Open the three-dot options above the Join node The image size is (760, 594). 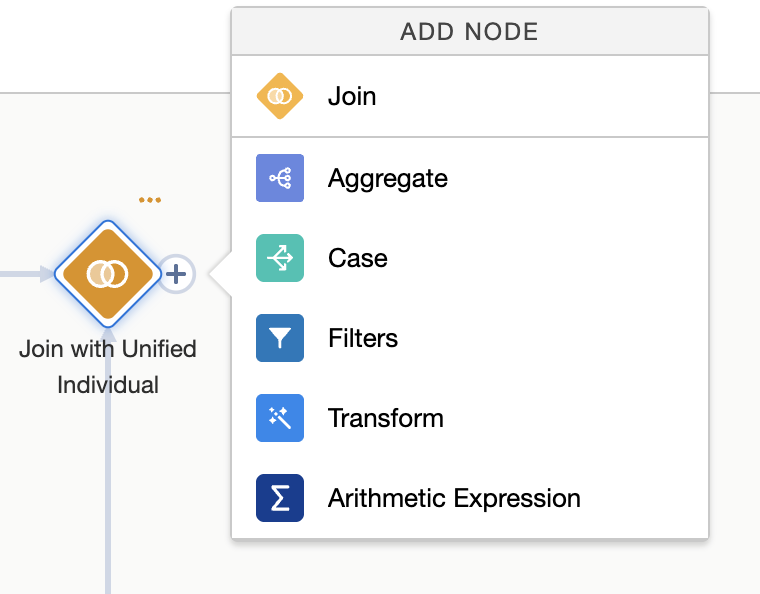click(x=150, y=200)
